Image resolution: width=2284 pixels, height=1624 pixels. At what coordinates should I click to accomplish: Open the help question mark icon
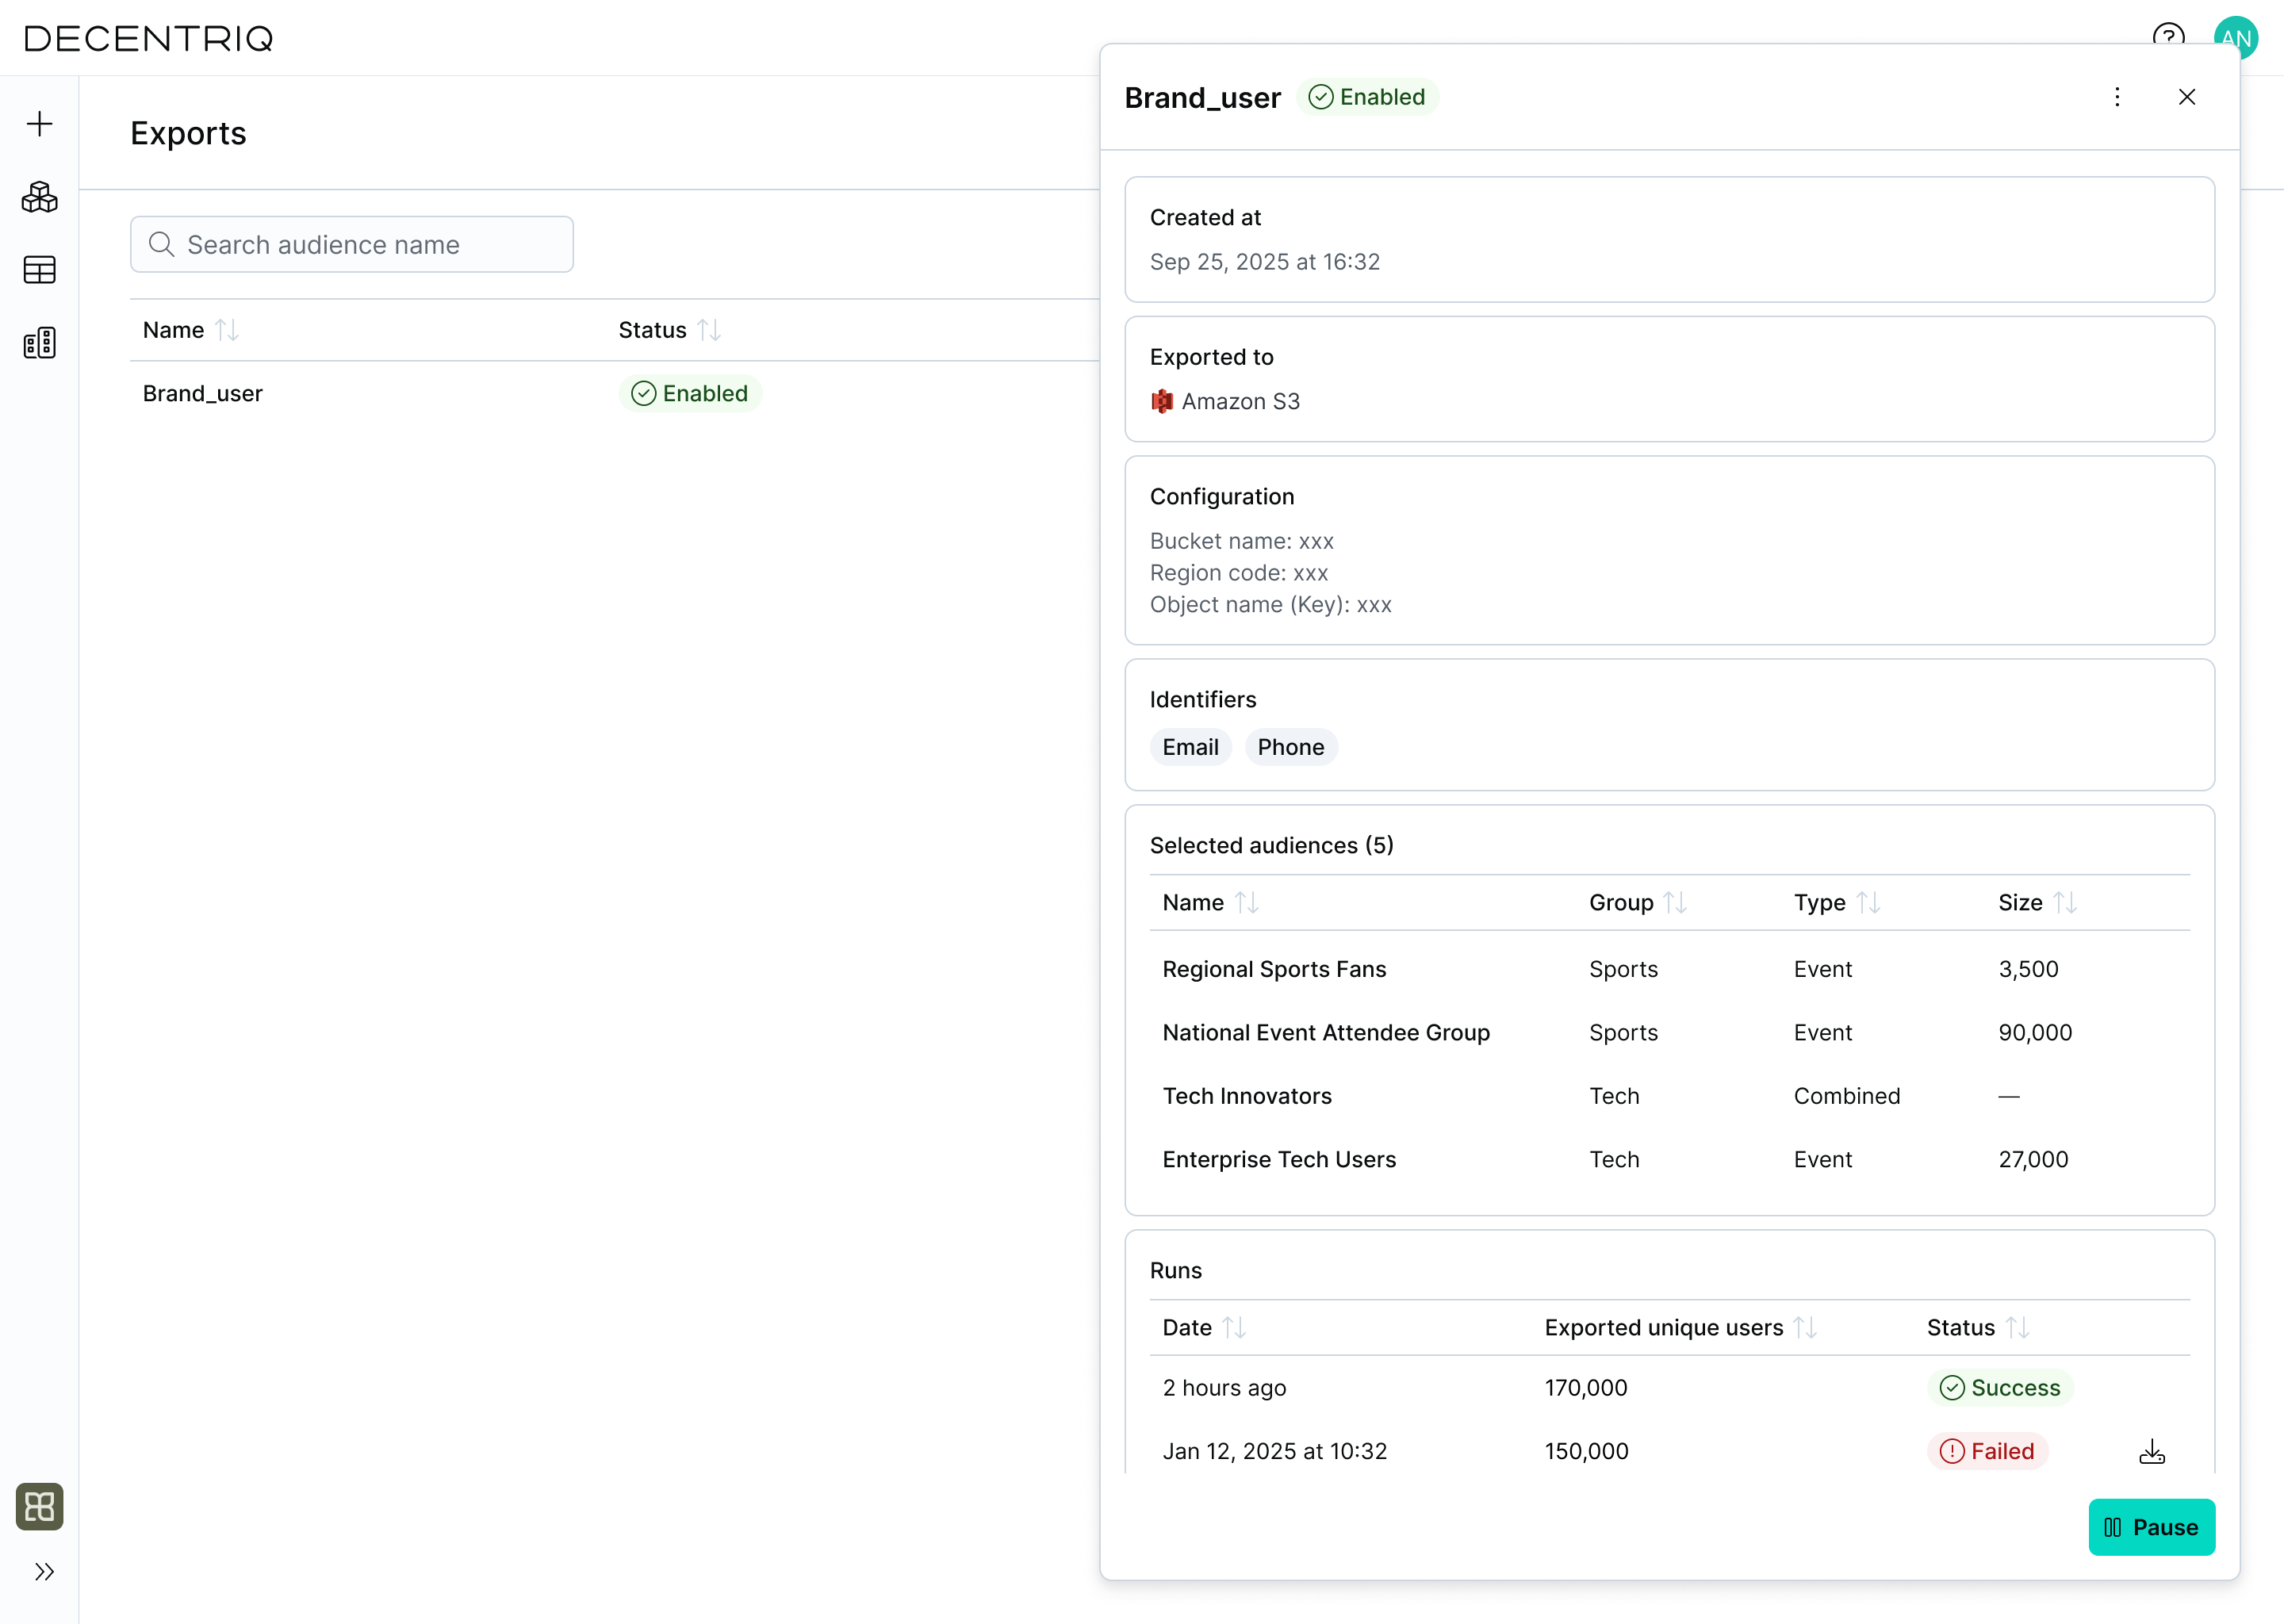coord(2168,36)
